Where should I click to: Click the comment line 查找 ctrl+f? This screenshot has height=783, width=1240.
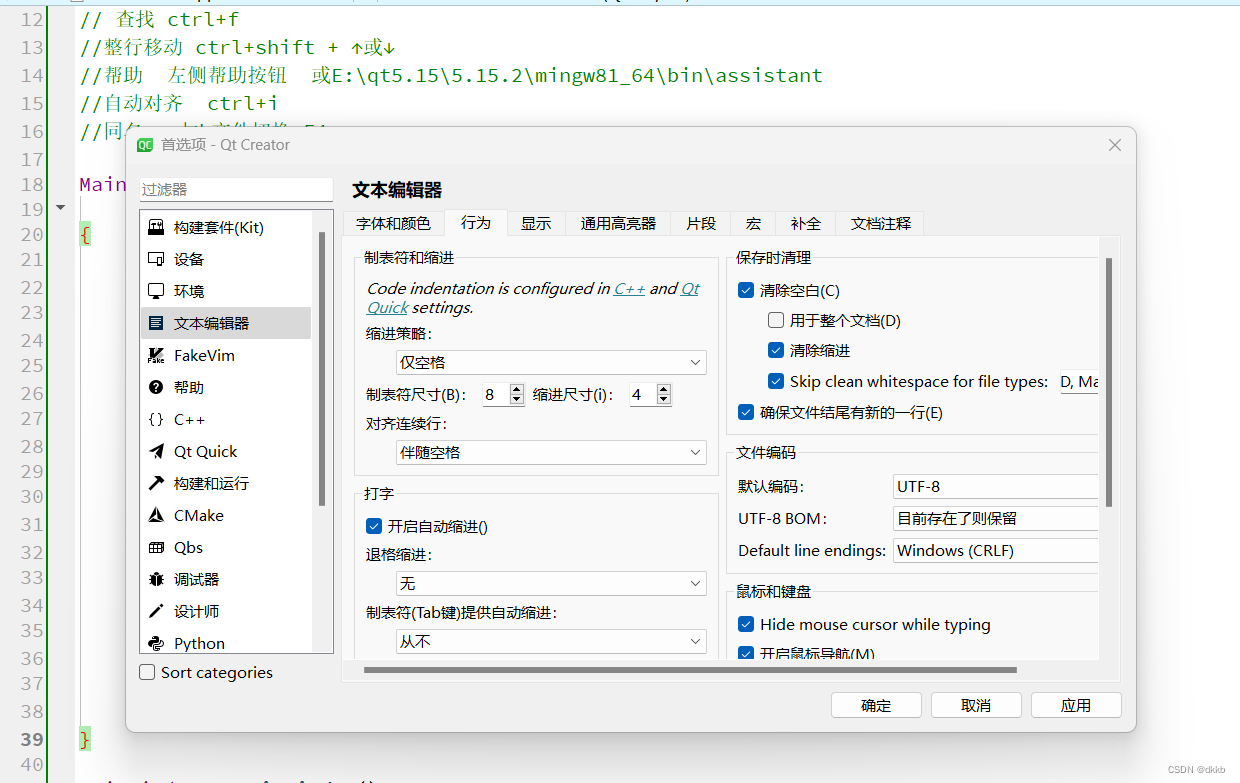pyautogui.click(x=159, y=19)
